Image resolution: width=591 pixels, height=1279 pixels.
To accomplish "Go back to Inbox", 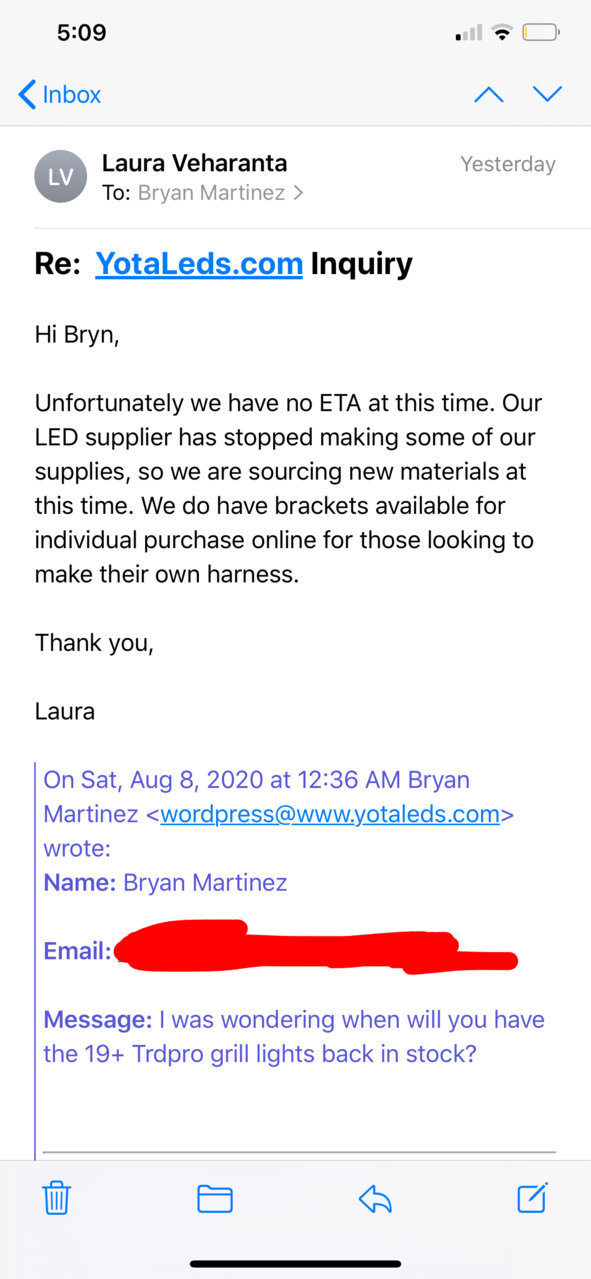I will tap(60, 94).
